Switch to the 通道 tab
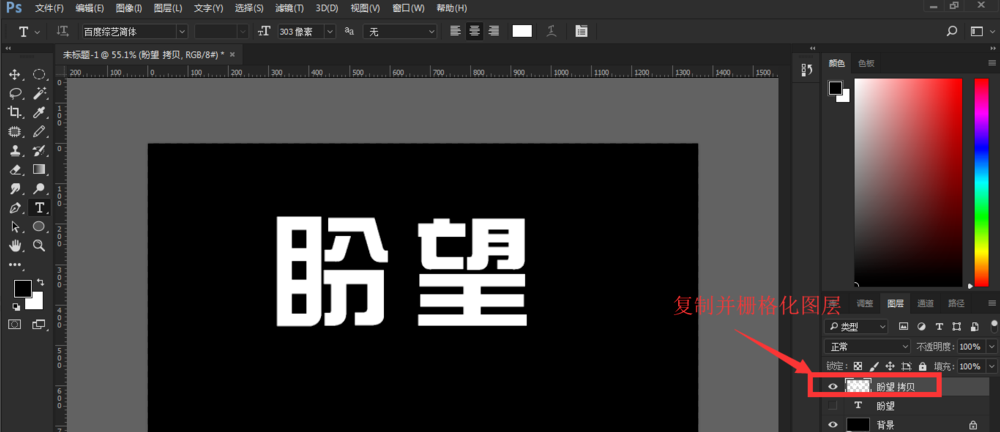The width and height of the screenshot is (1000, 432). tap(926, 303)
